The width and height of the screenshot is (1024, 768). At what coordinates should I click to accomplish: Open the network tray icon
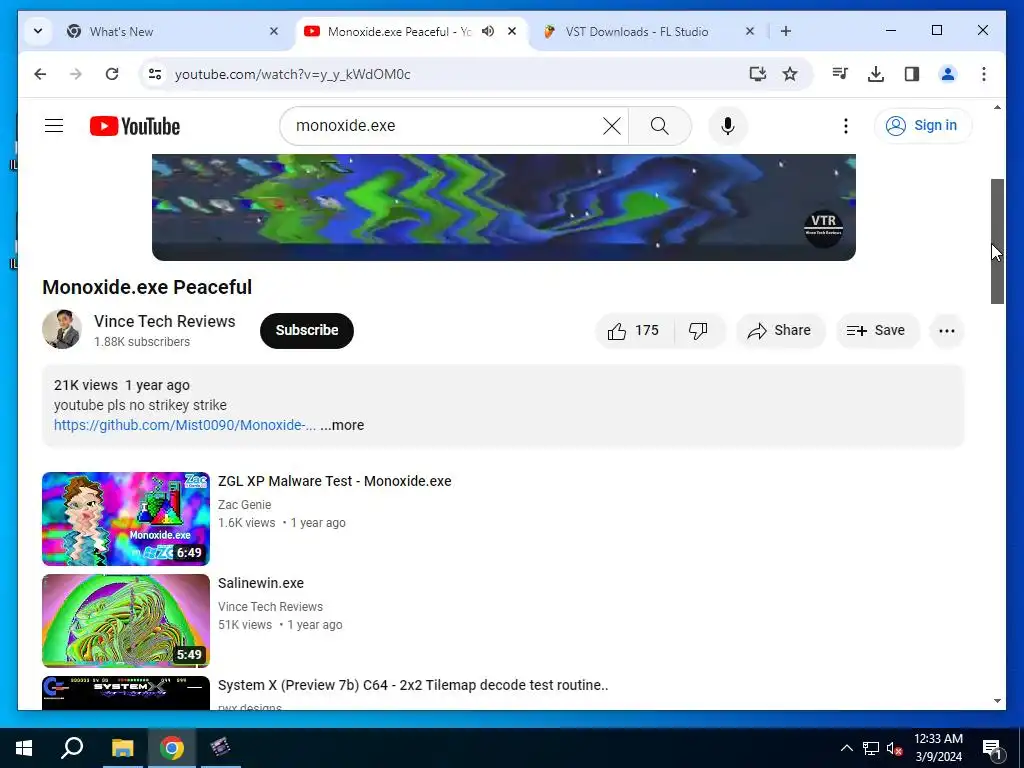click(x=871, y=748)
